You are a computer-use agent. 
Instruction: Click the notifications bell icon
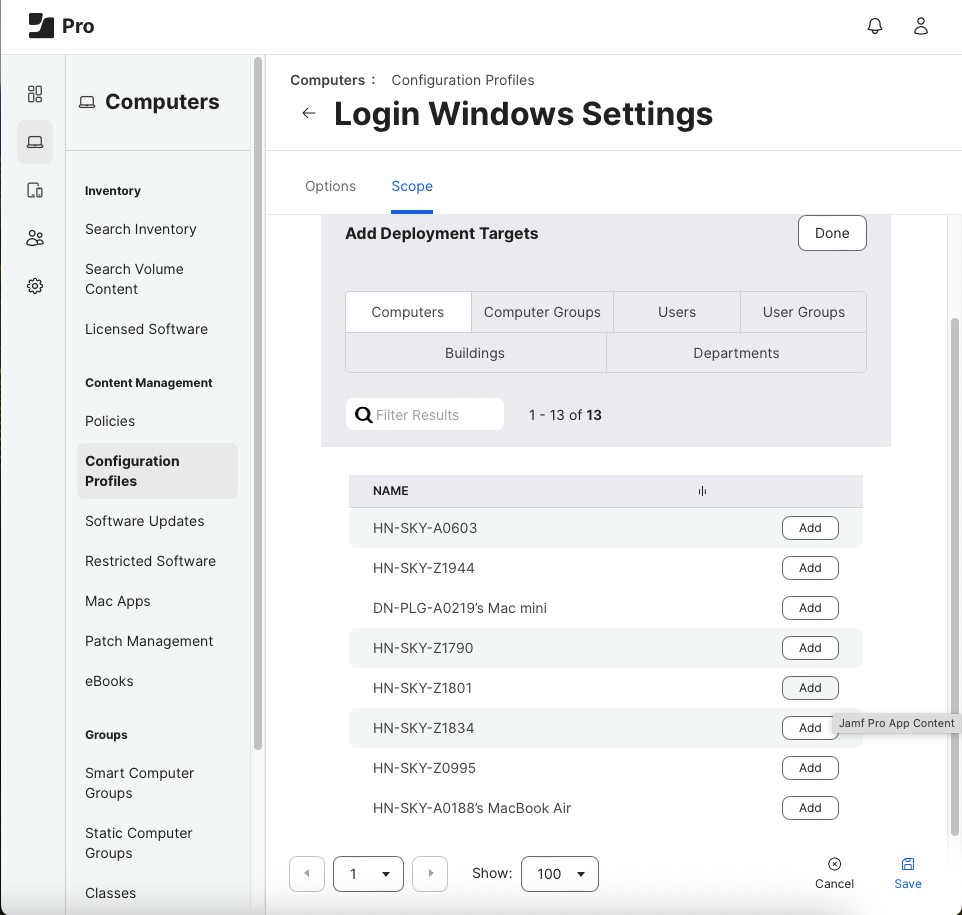tap(875, 27)
